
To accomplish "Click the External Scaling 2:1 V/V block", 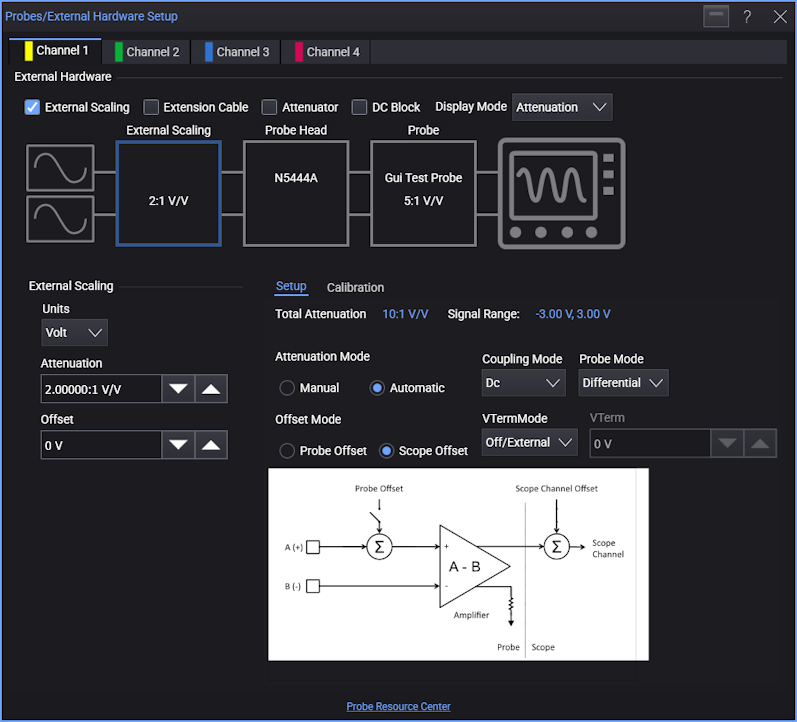I will (x=168, y=193).
